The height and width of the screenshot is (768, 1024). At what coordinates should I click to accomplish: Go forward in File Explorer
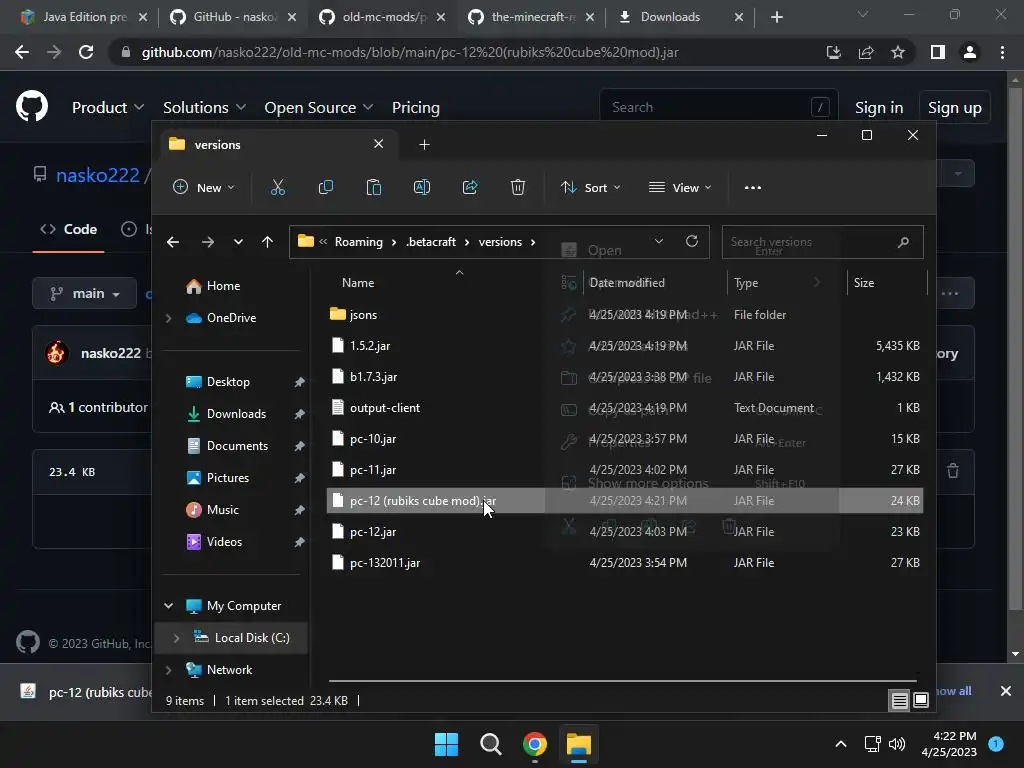coord(208,242)
